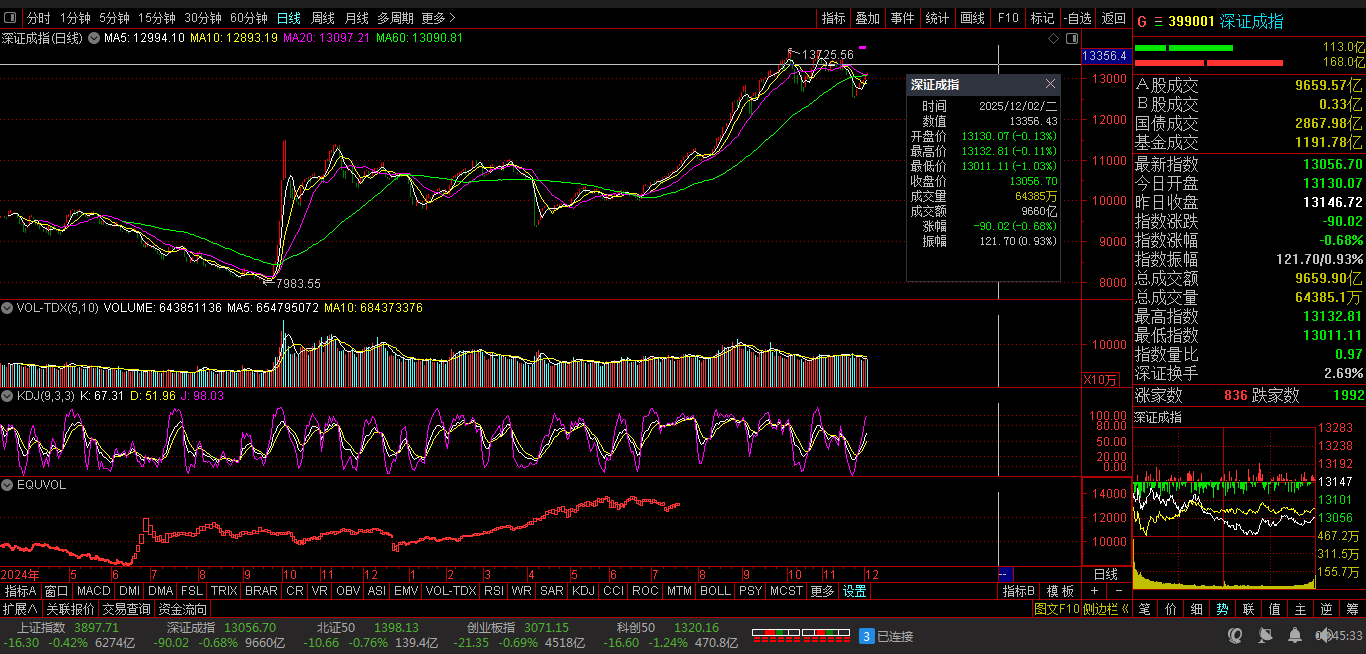Select the TRIX indicator tab
The image size is (1366, 654).
point(224,591)
